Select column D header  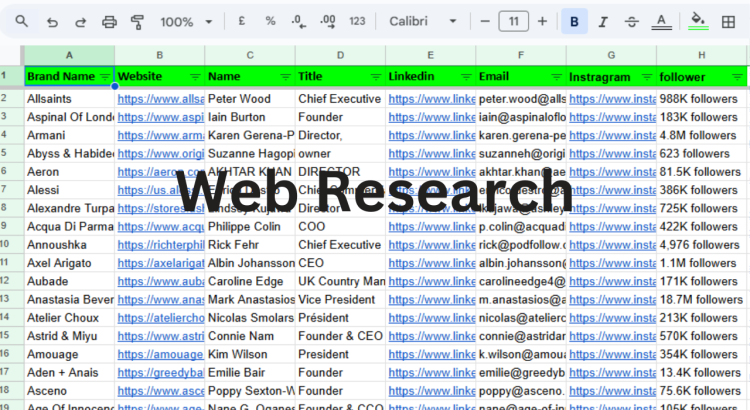pyautogui.click(x=340, y=55)
